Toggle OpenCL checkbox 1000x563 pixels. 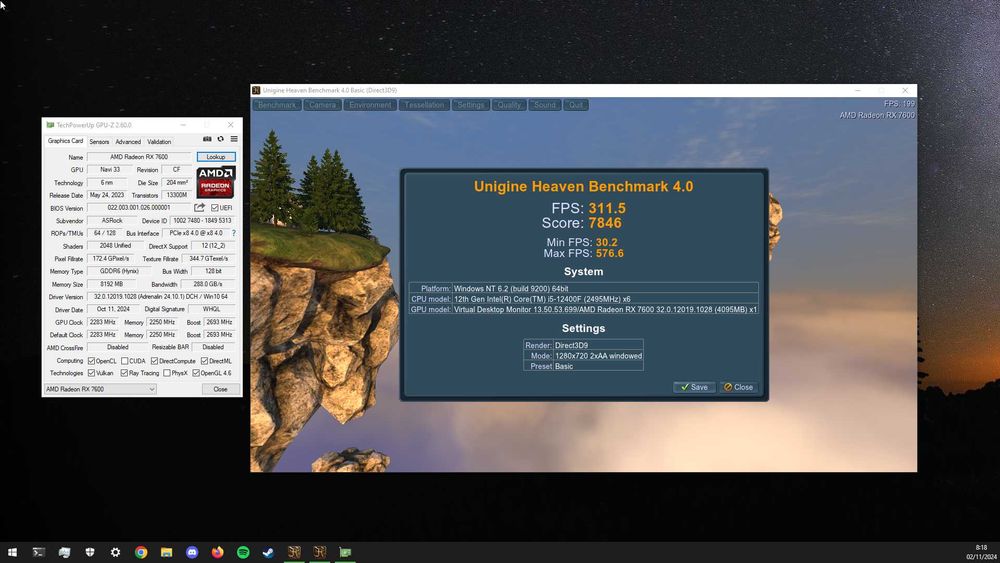pos(91,361)
